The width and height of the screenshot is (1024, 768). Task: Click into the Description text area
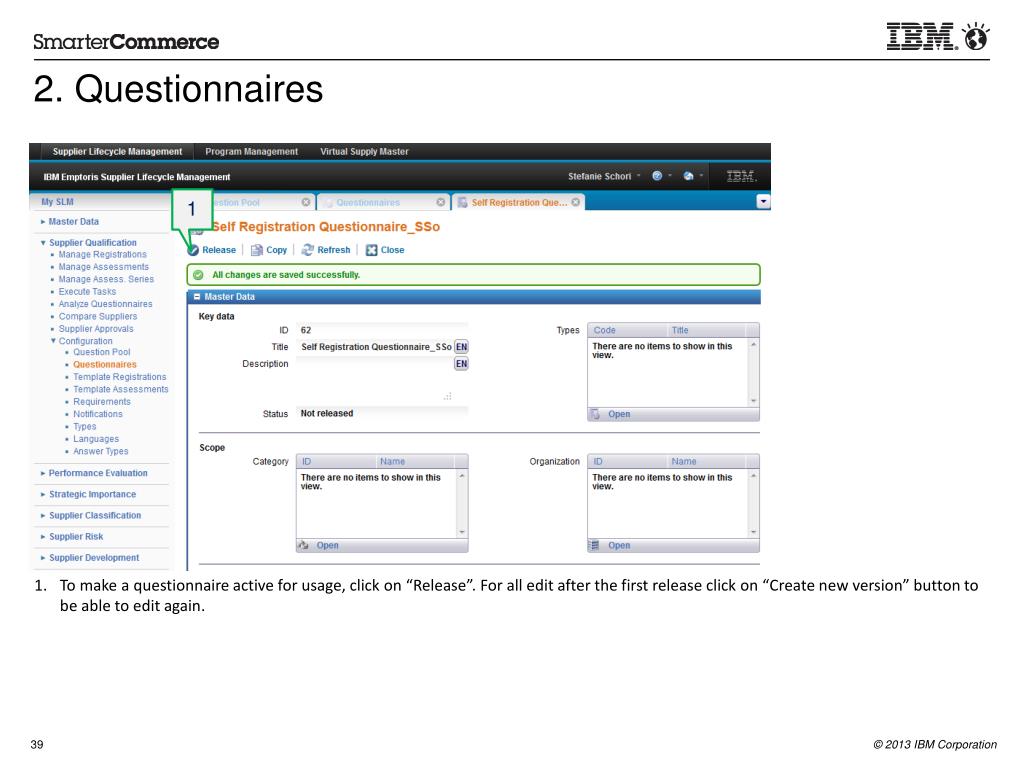tap(375, 379)
